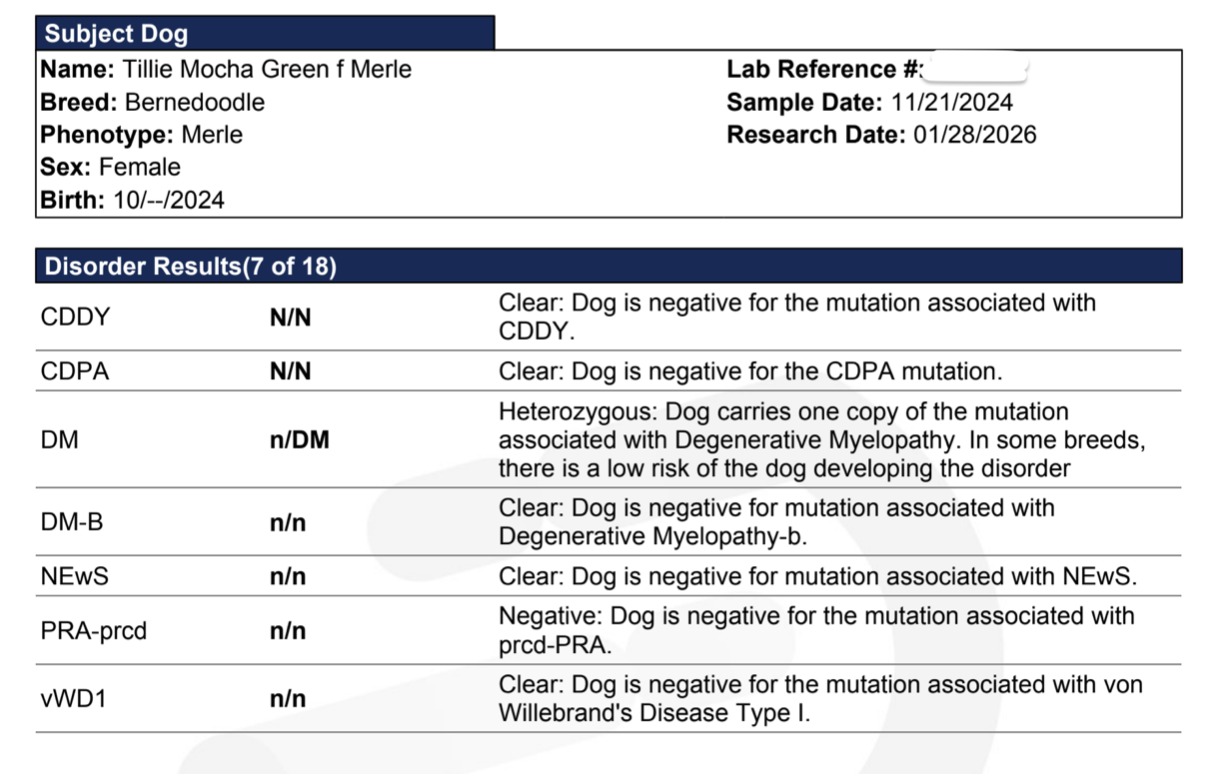Select the DM-B disorder row label
This screenshot has width=1214, height=774.
point(72,522)
